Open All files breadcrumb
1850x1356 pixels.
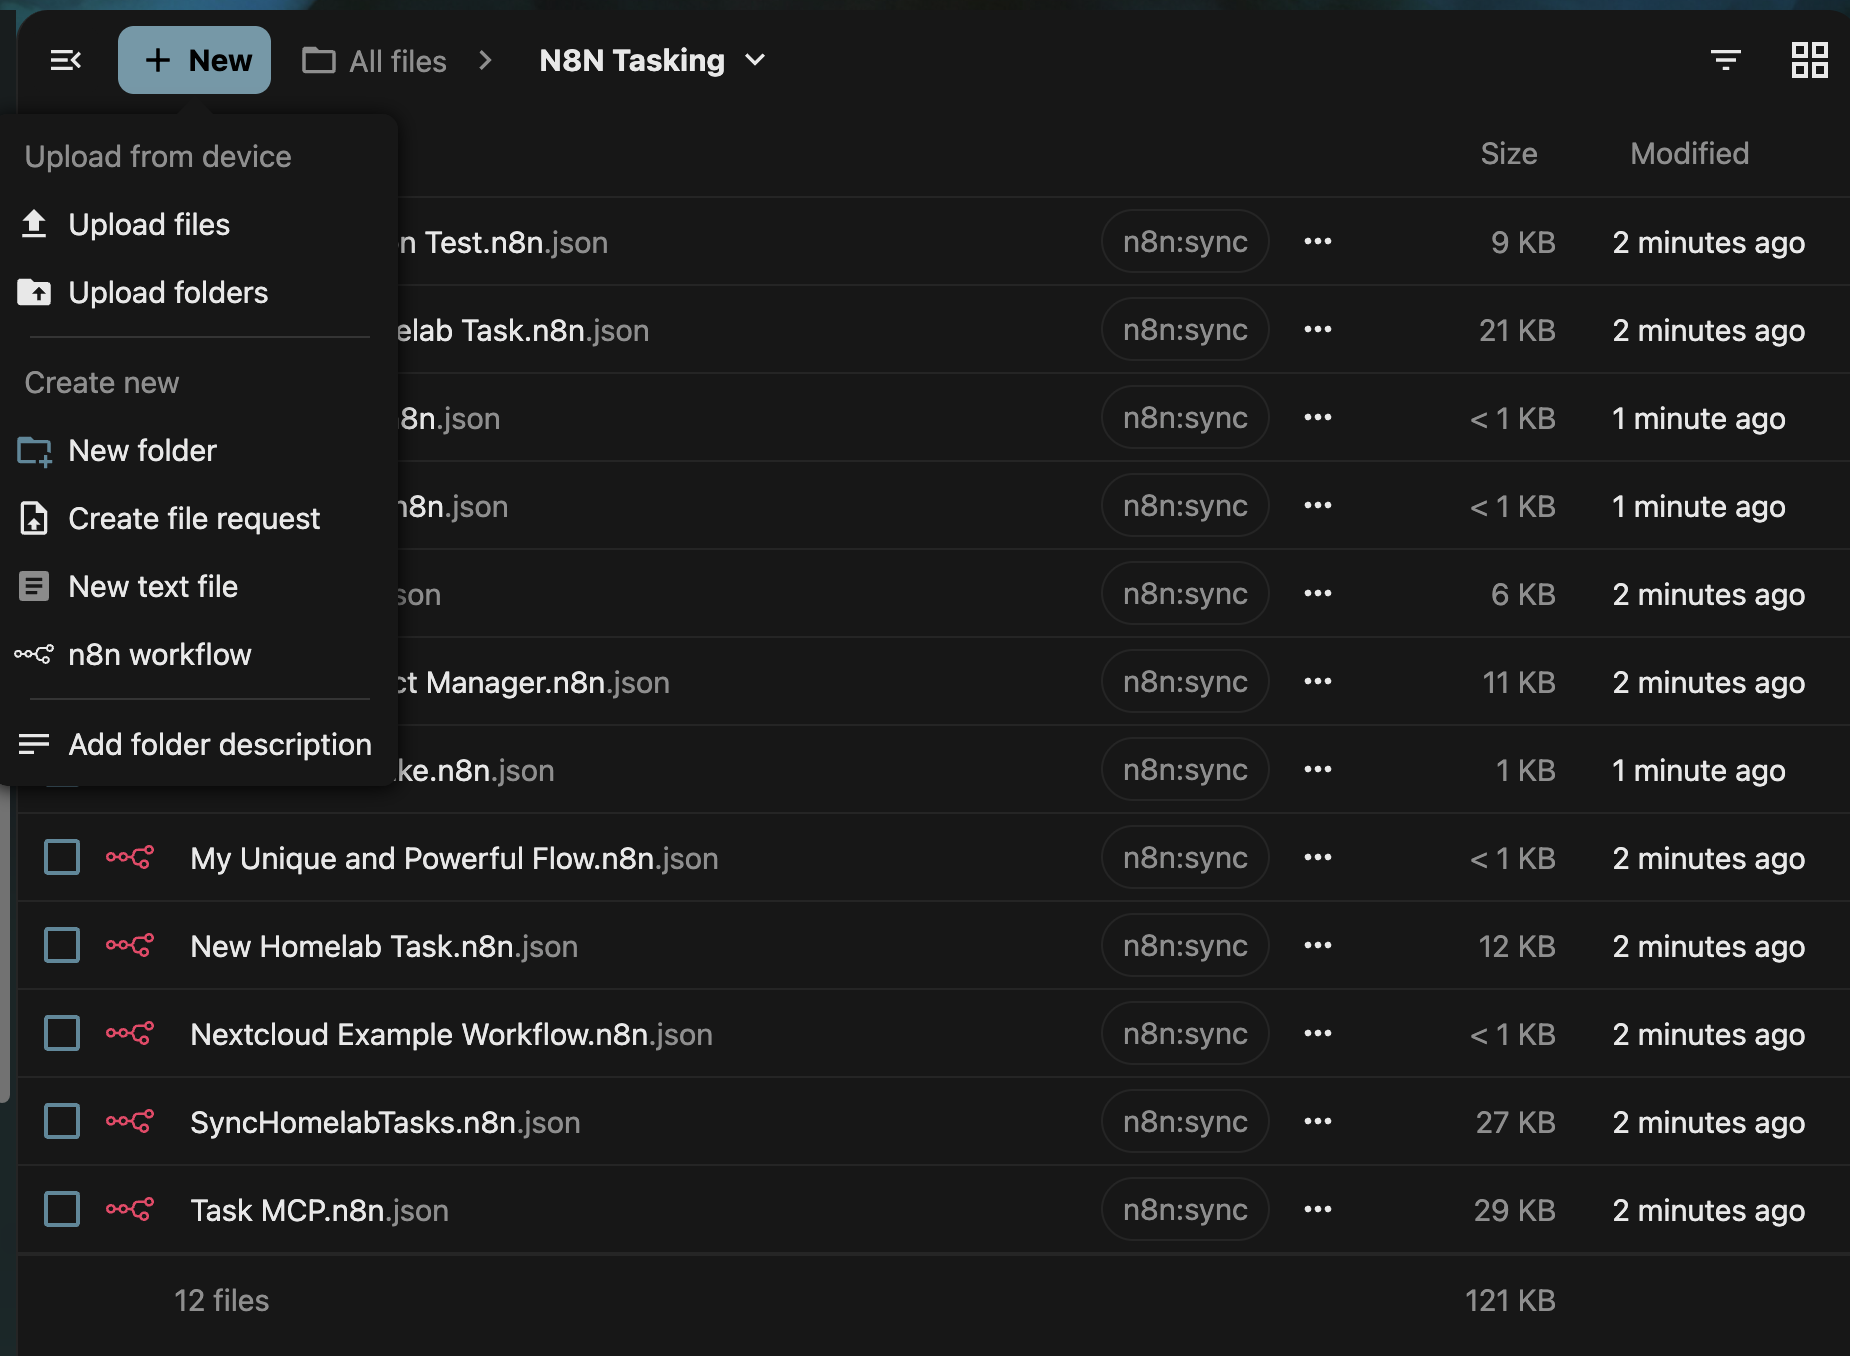click(375, 61)
